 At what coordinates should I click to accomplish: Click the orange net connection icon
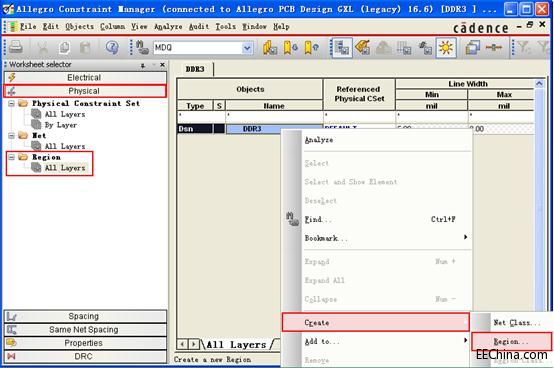(494, 47)
